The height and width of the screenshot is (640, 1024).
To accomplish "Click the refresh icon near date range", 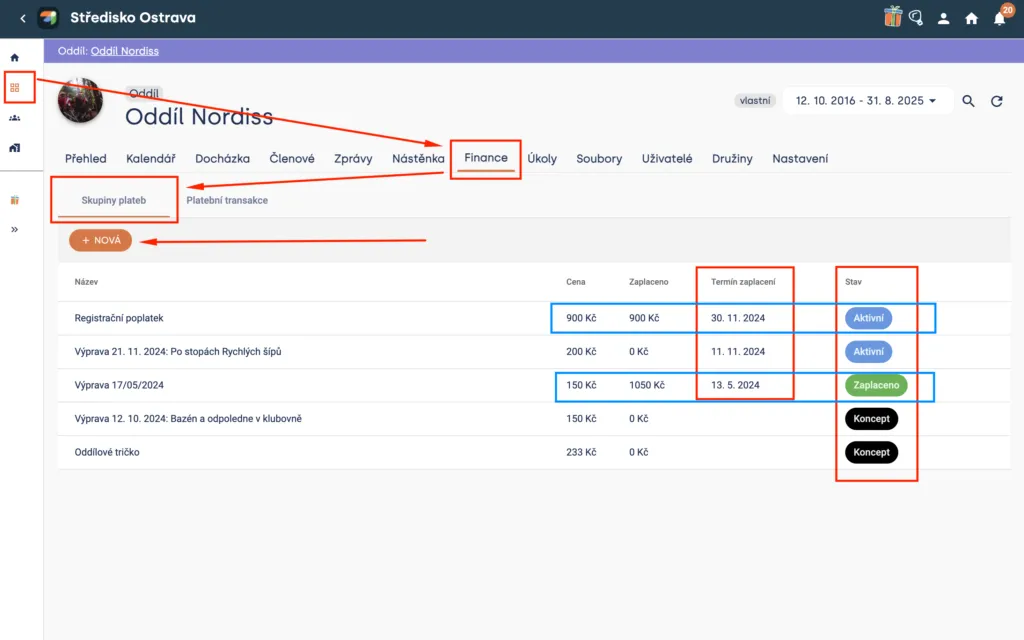I will point(997,101).
